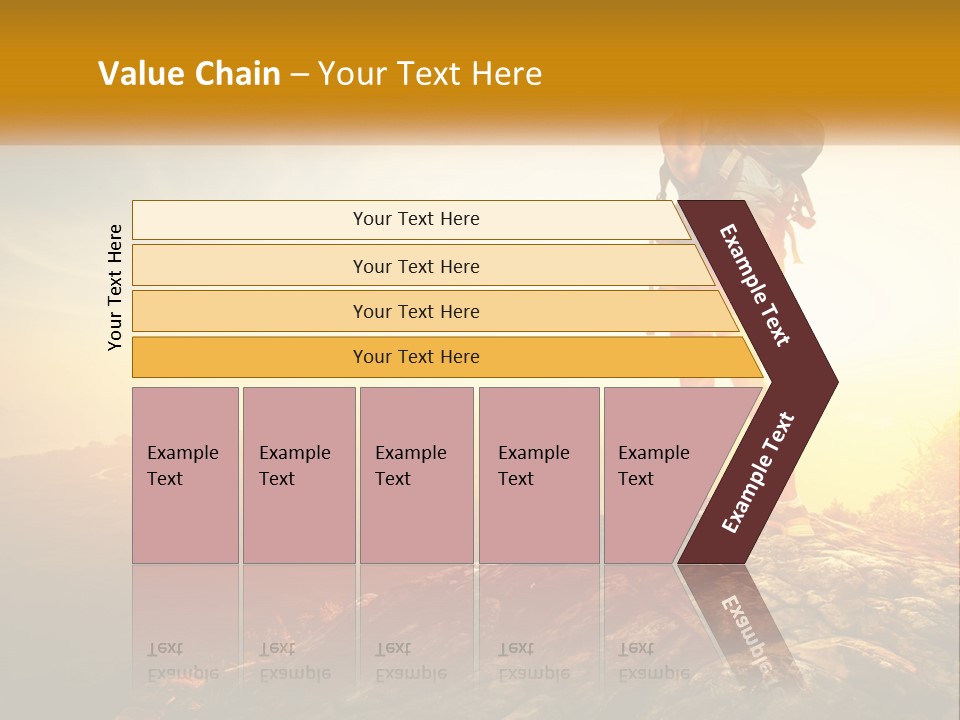This screenshot has height=720, width=960.
Task: Click the third 'Your Text Here' bar
Action: (x=435, y=311)
